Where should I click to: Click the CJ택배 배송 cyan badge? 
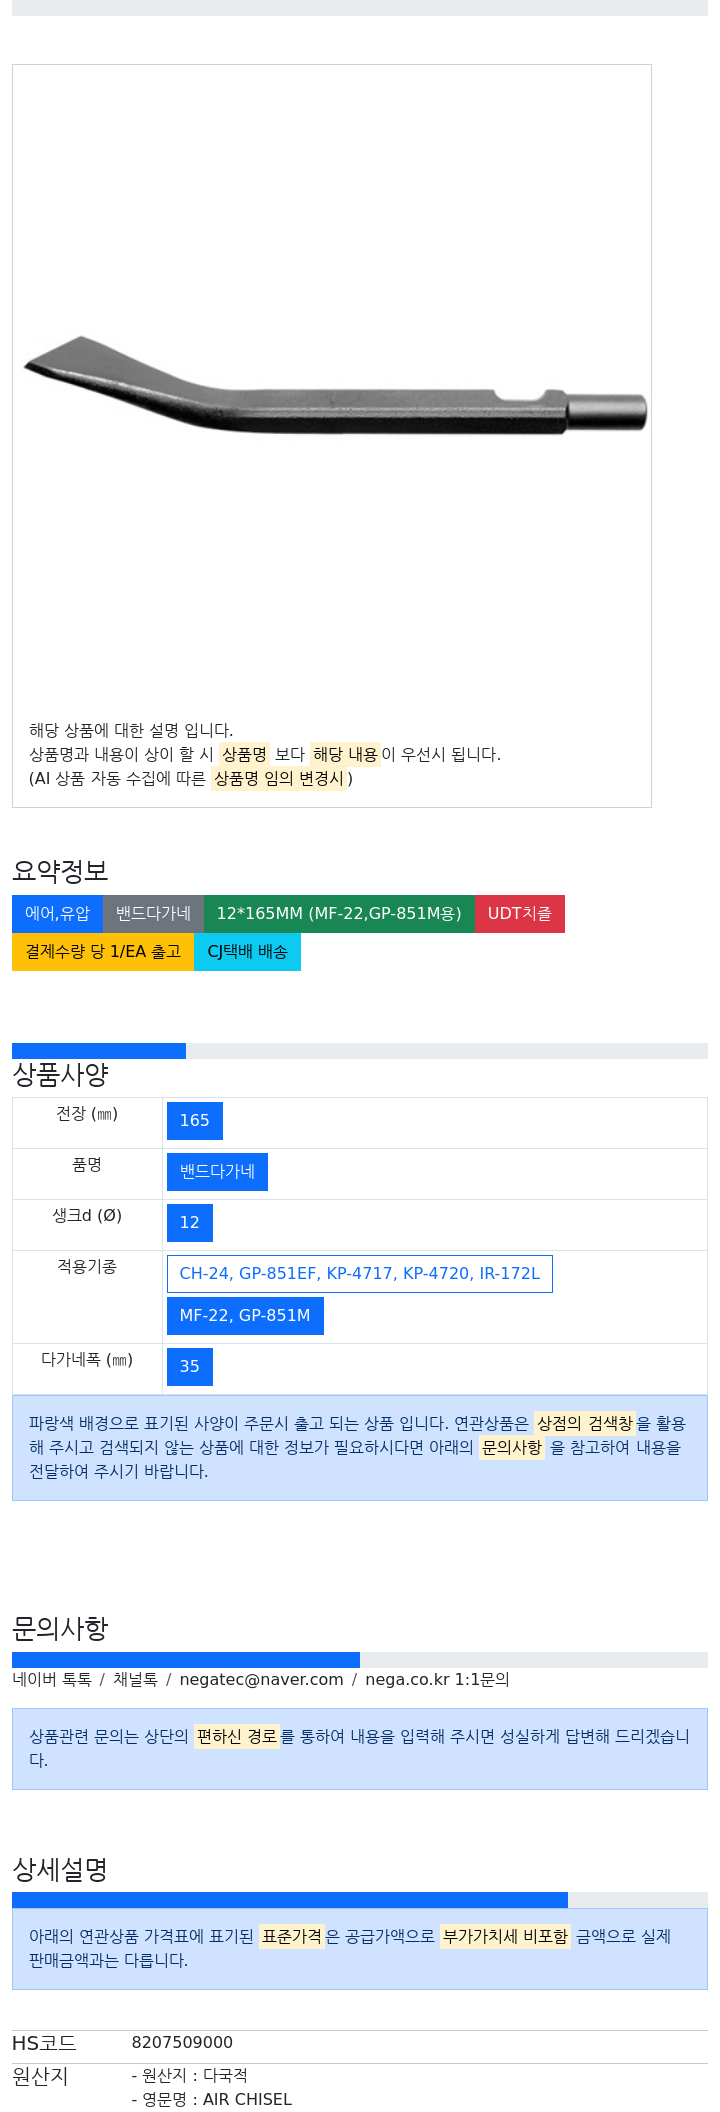(x=247, y=952)
